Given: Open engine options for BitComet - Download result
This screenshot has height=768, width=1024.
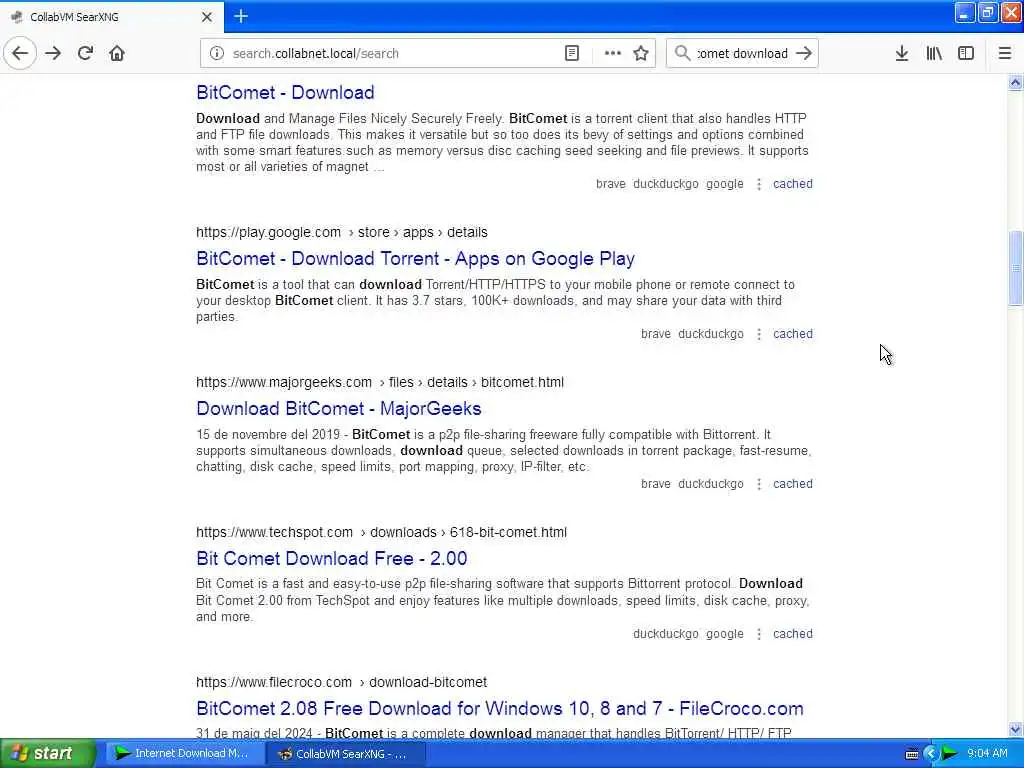Looking at the screenshot, I should pos(759,184).
